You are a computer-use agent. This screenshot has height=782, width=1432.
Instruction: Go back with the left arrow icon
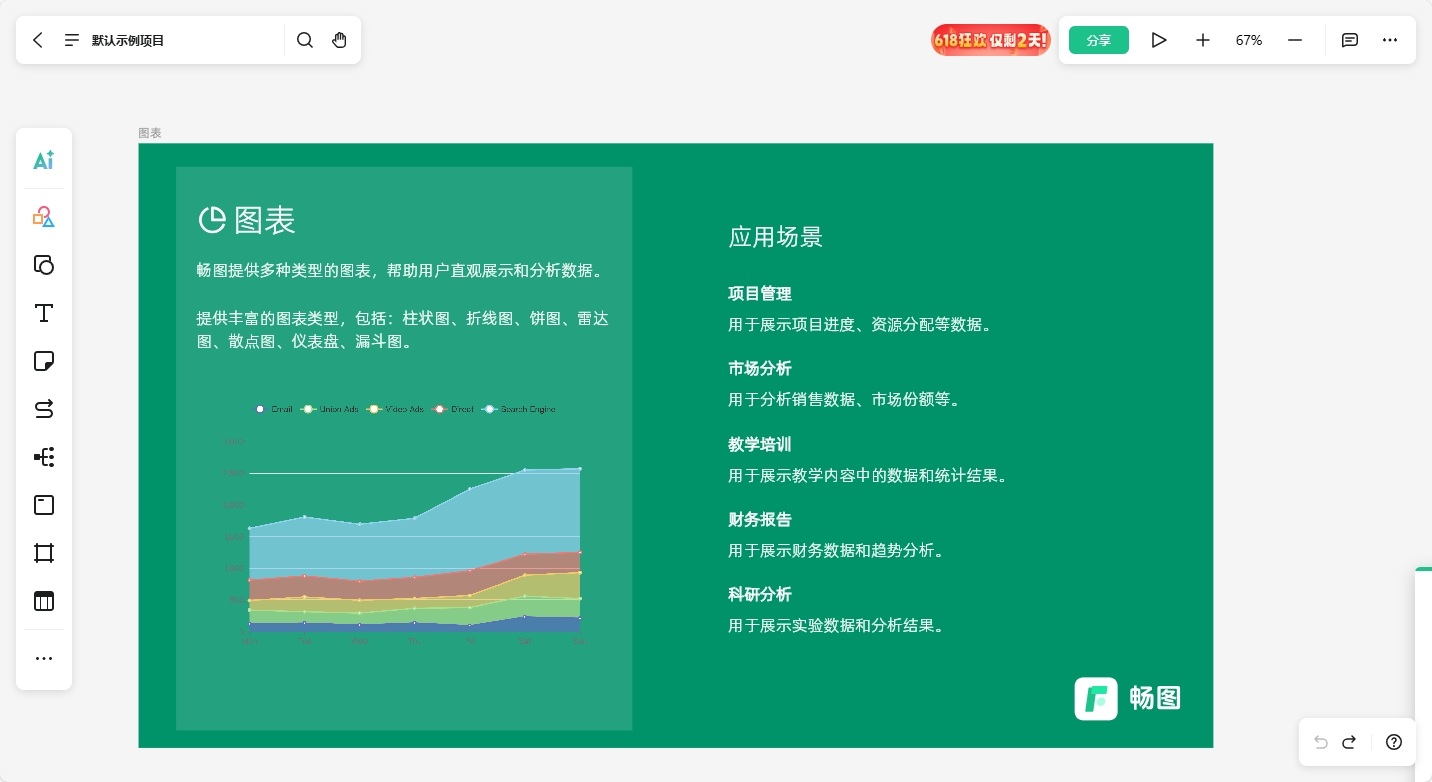(x=38, y=40)
